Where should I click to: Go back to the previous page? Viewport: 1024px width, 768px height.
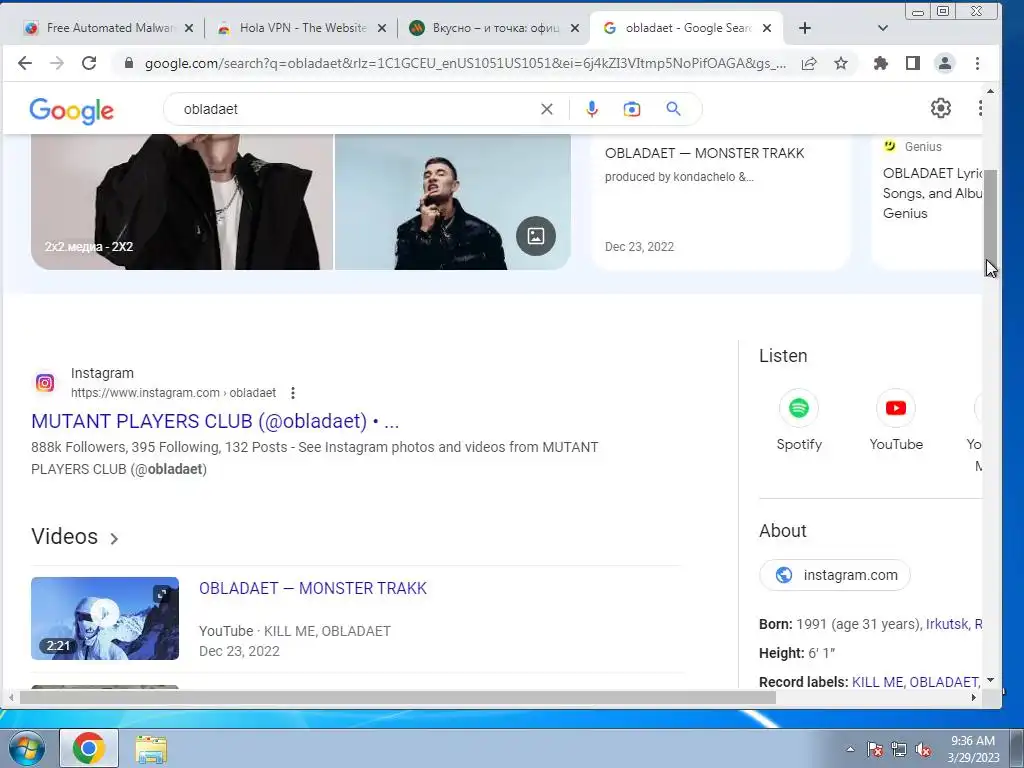[25, 63]
